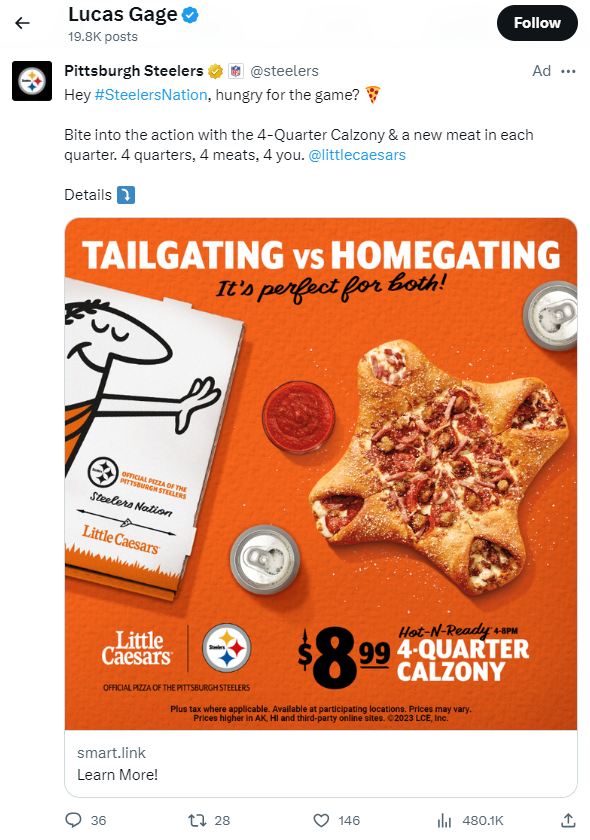Open the Ad options menu
Viewport: 590px width, 840px height.
pos(569,71)
